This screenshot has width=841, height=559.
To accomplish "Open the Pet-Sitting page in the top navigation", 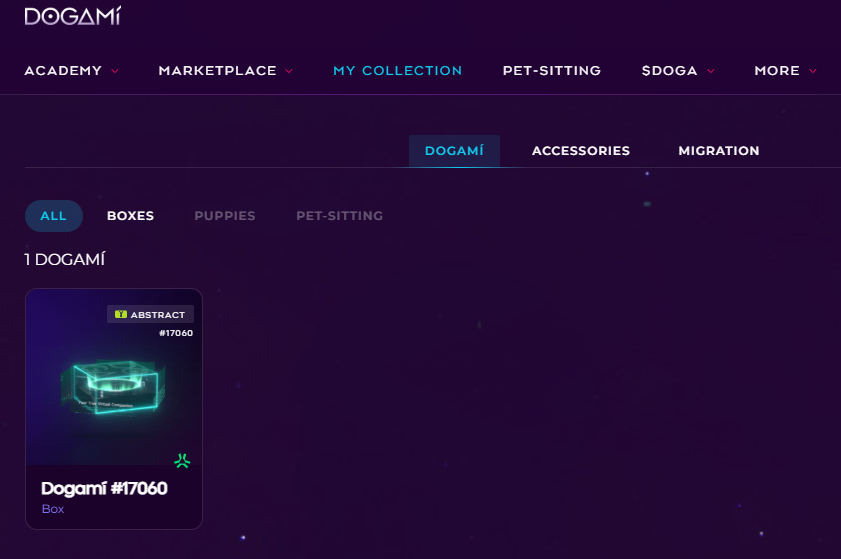I will click(552, 71).
